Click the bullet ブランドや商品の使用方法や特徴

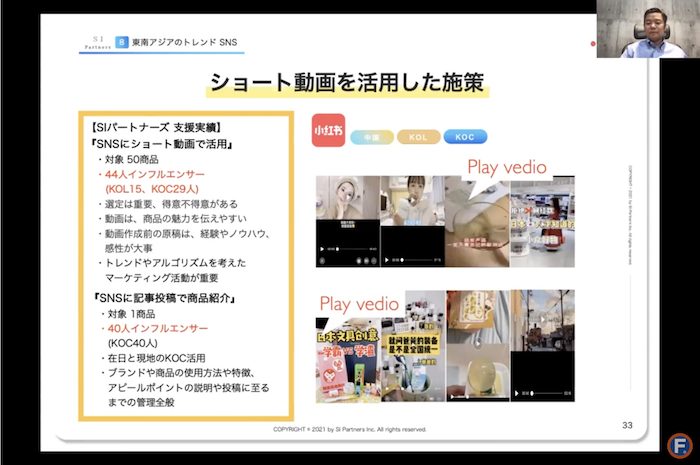pos(178,373)
